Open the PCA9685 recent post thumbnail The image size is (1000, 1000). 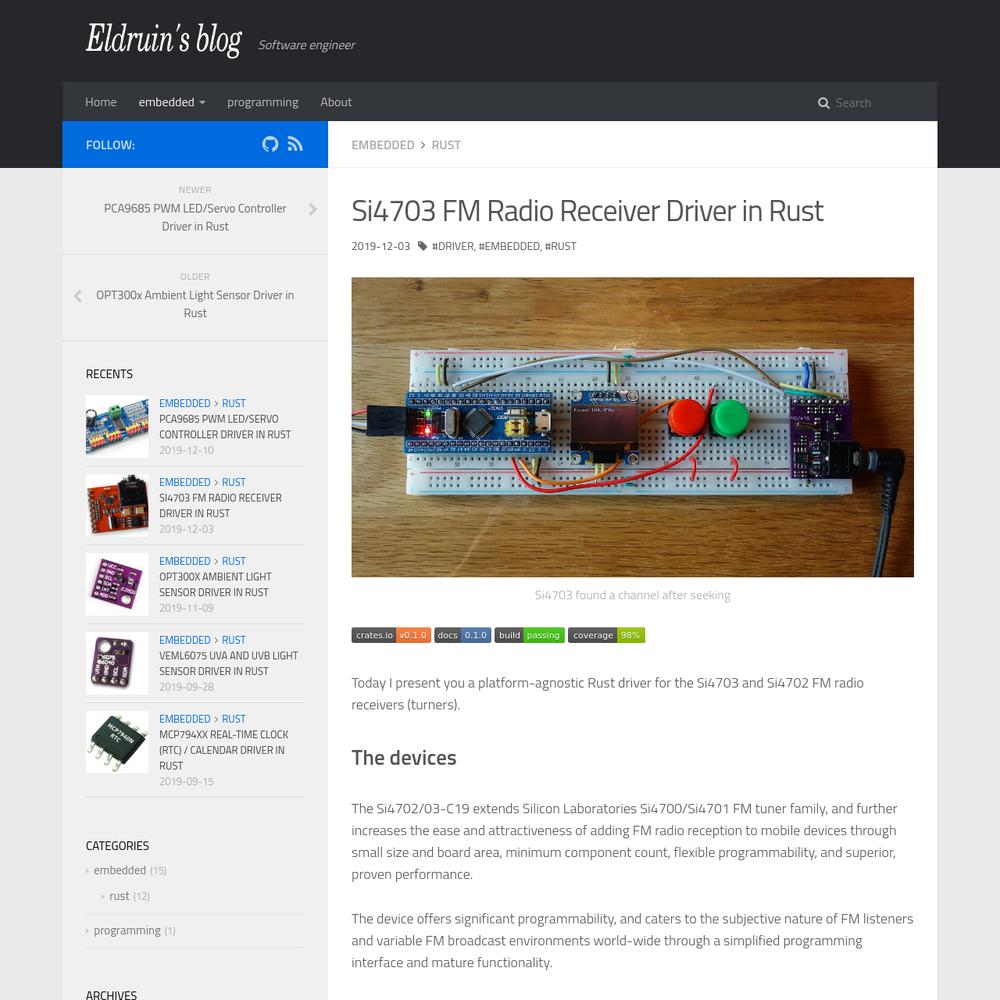click(x=117, y=426)
